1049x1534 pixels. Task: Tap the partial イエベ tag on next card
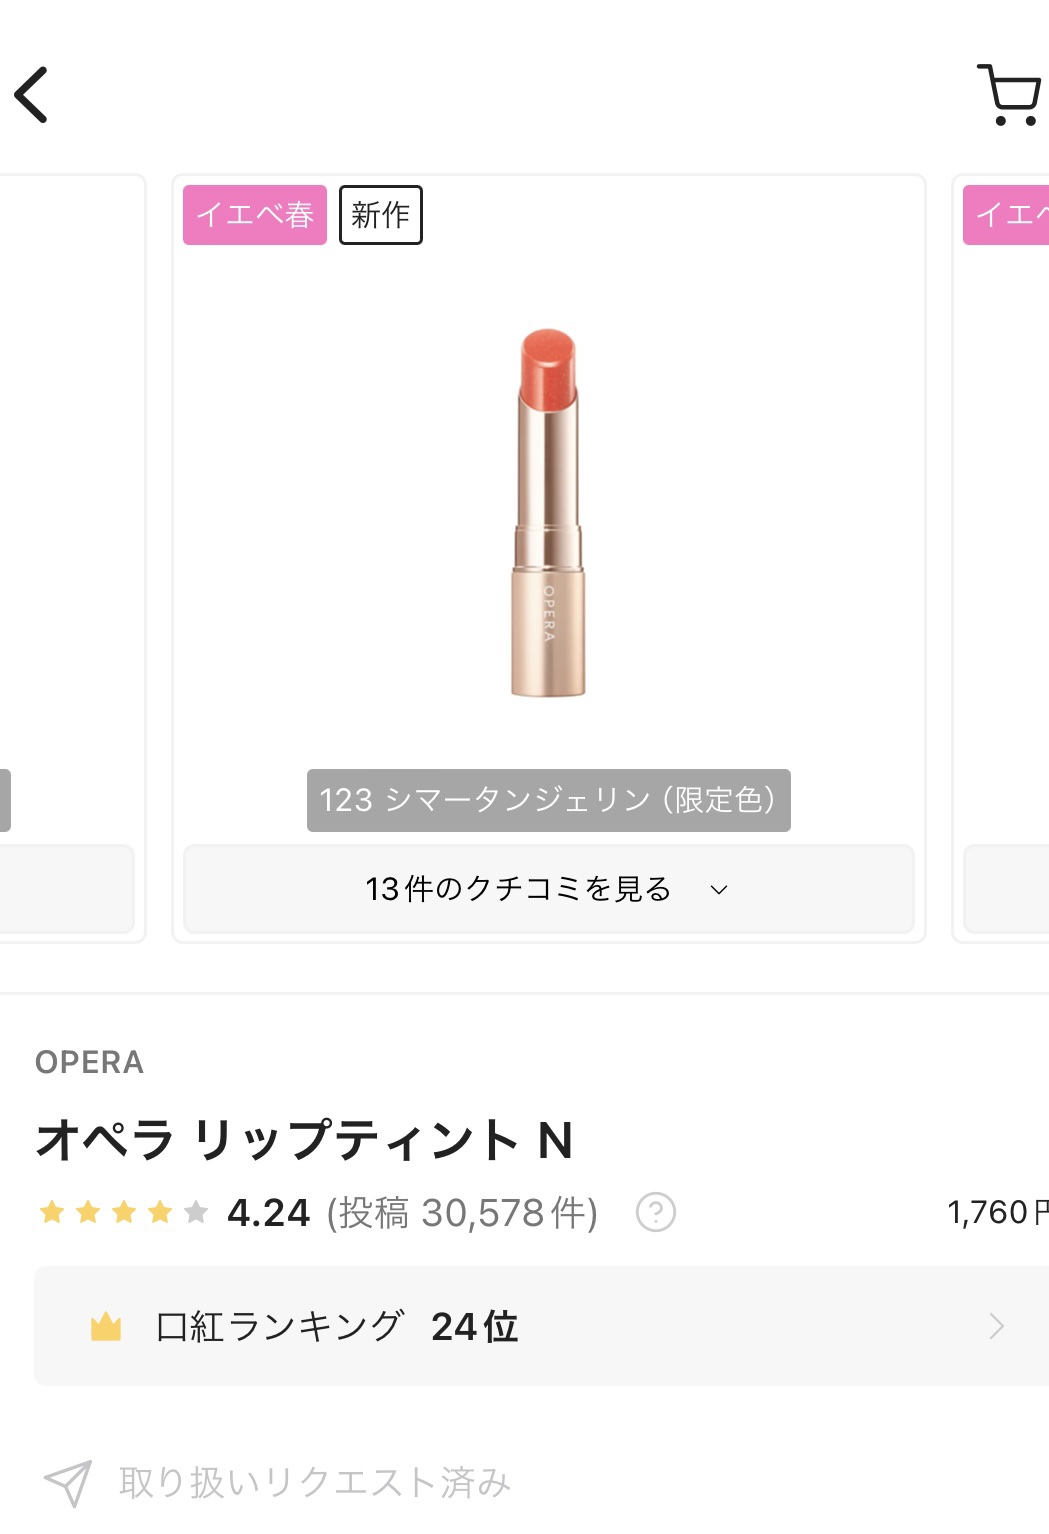[x=1008, y=215]
